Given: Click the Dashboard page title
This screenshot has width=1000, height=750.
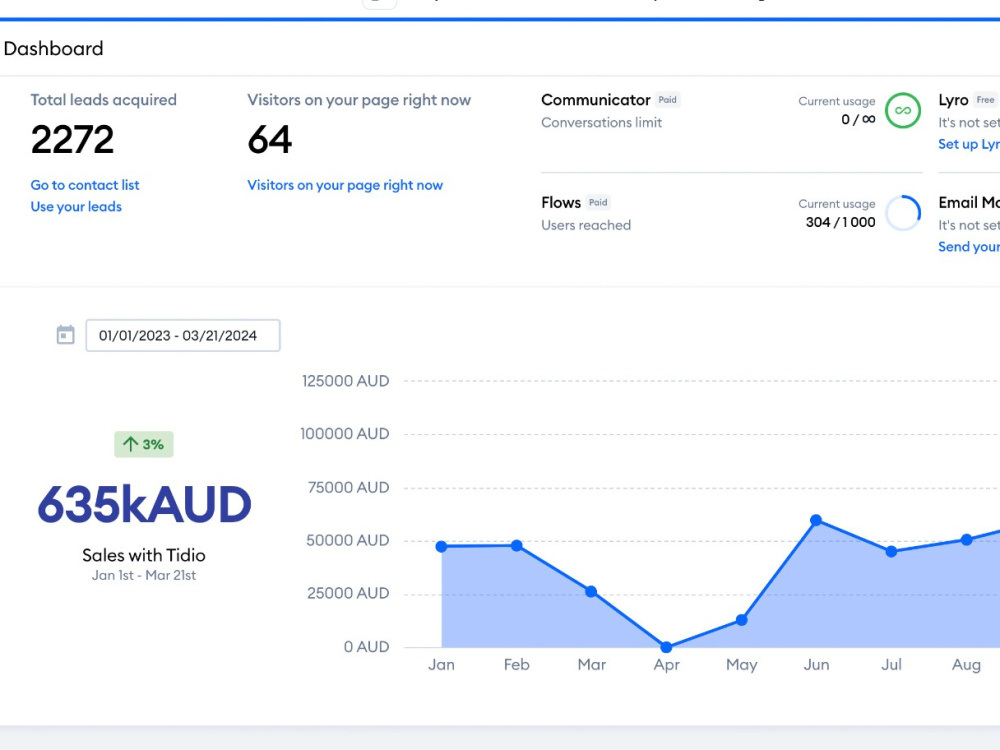Looking at the screenshot, I should 54,48.
